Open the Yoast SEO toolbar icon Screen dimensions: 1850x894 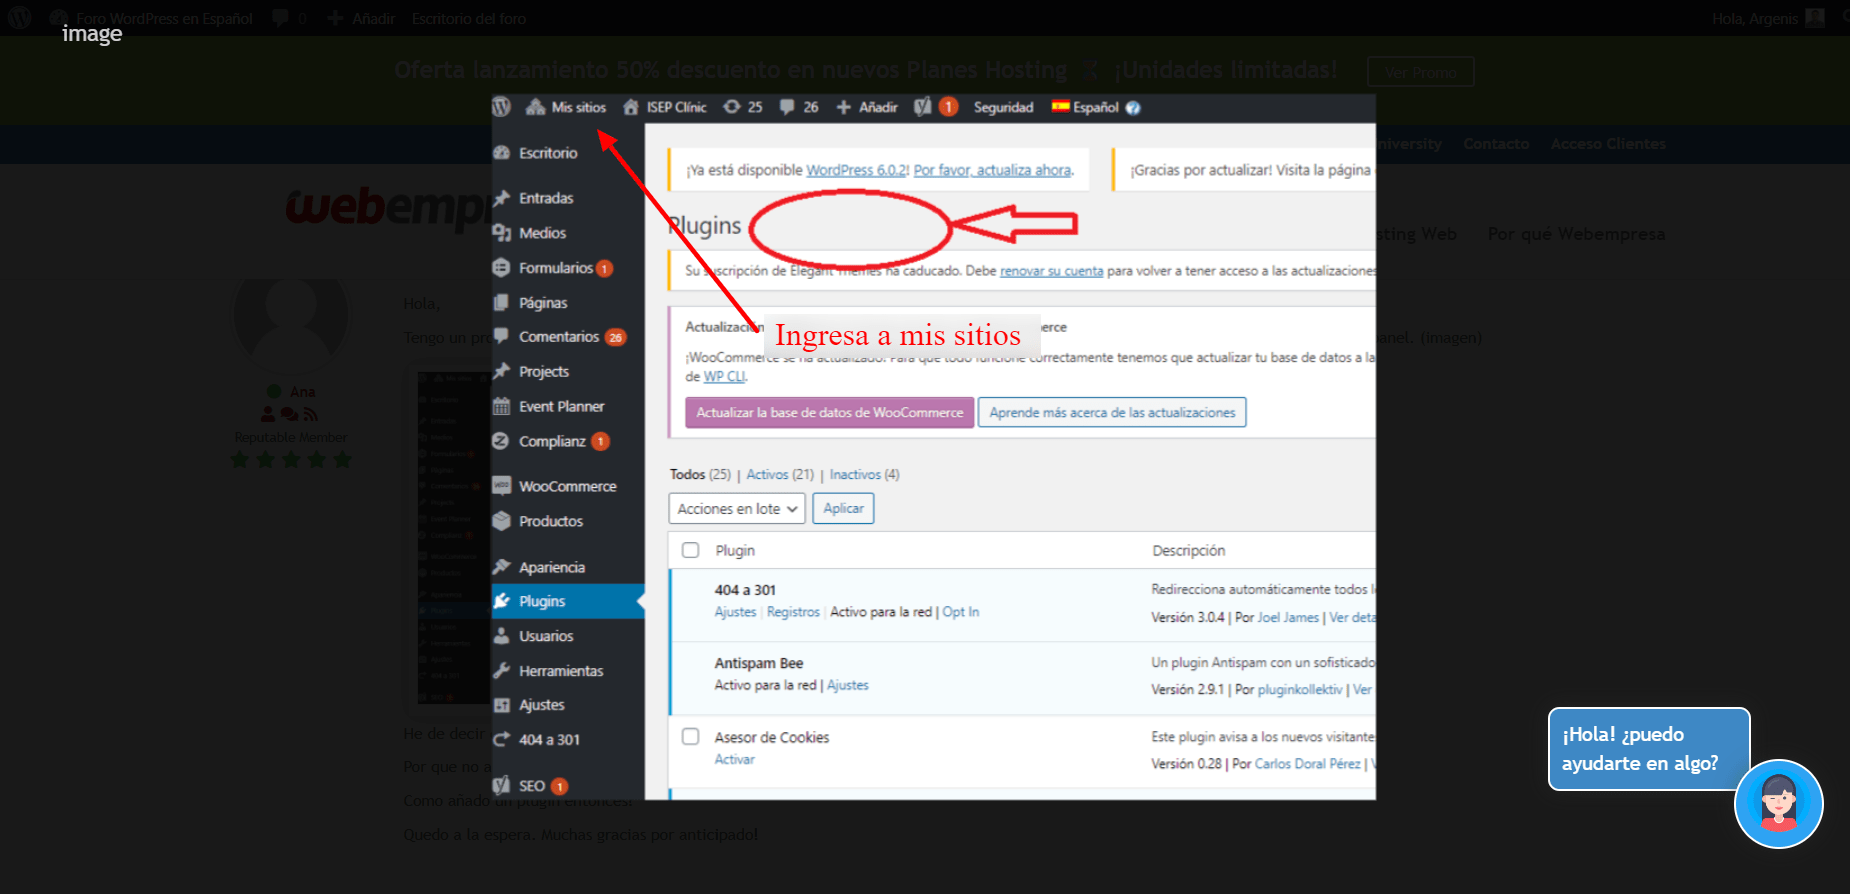923,107
